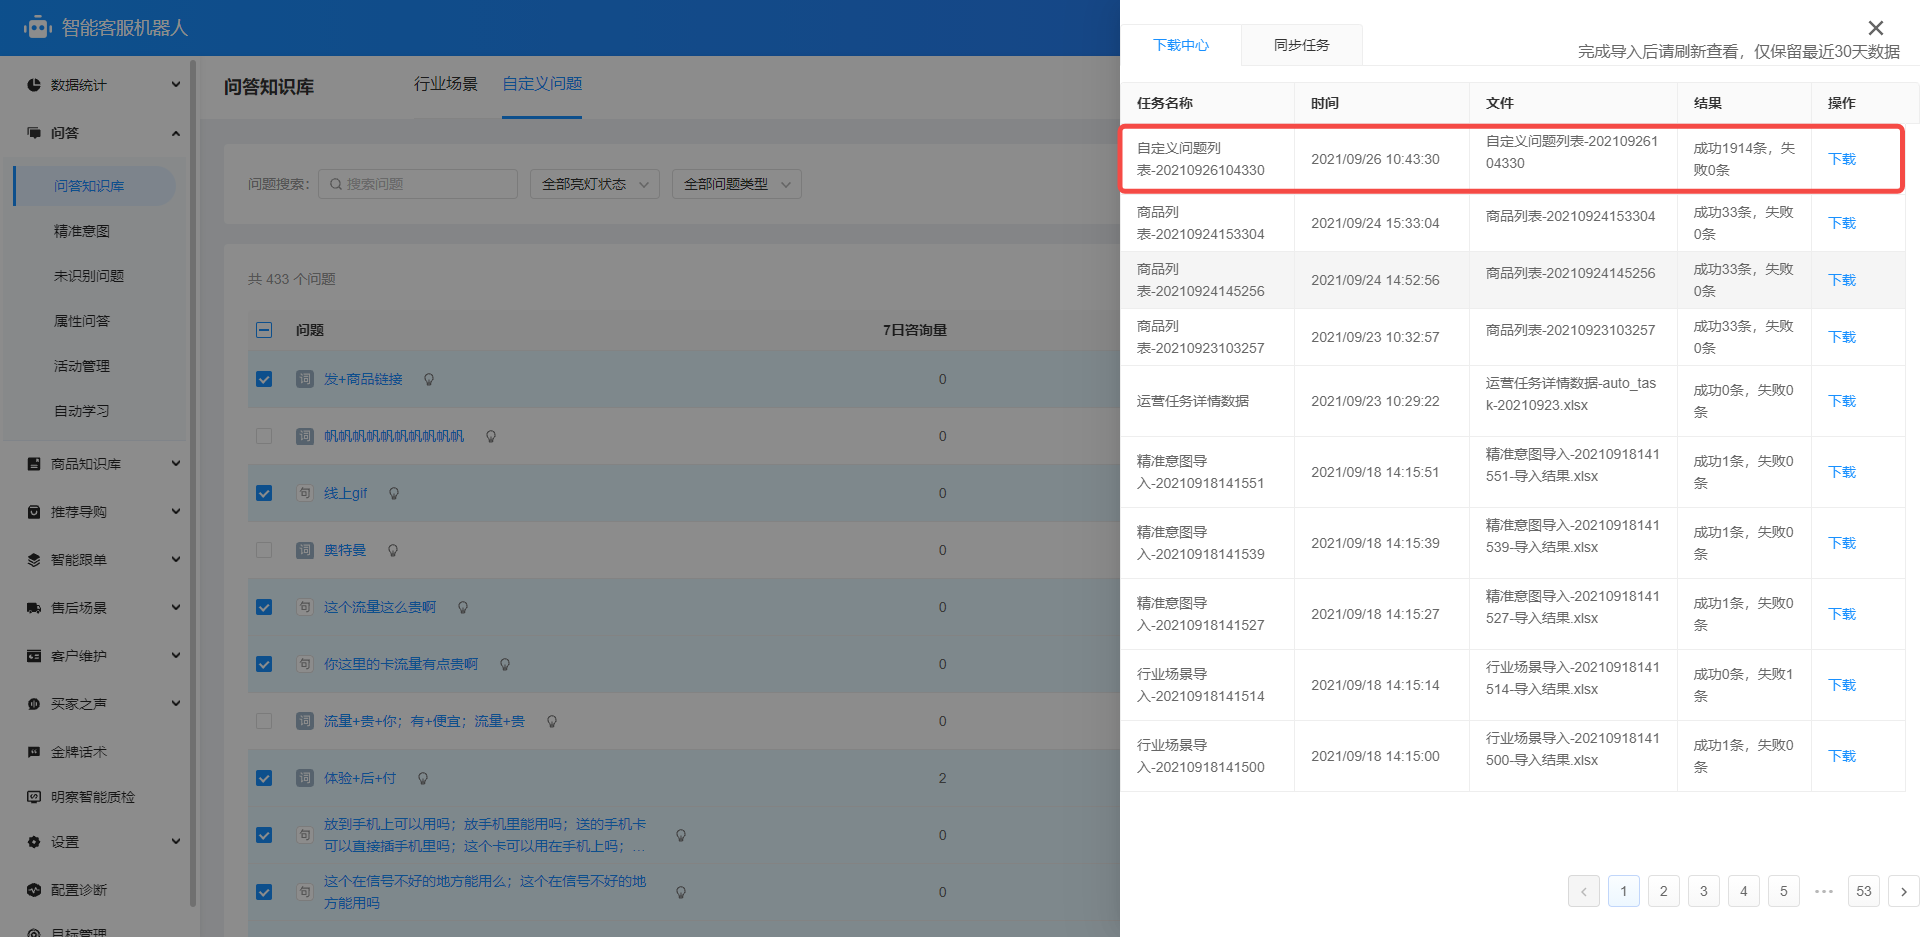Screen dimensions: 1920x937
Task: Click the type tag icon before 发+商品链接
Action: coord(305,379)
